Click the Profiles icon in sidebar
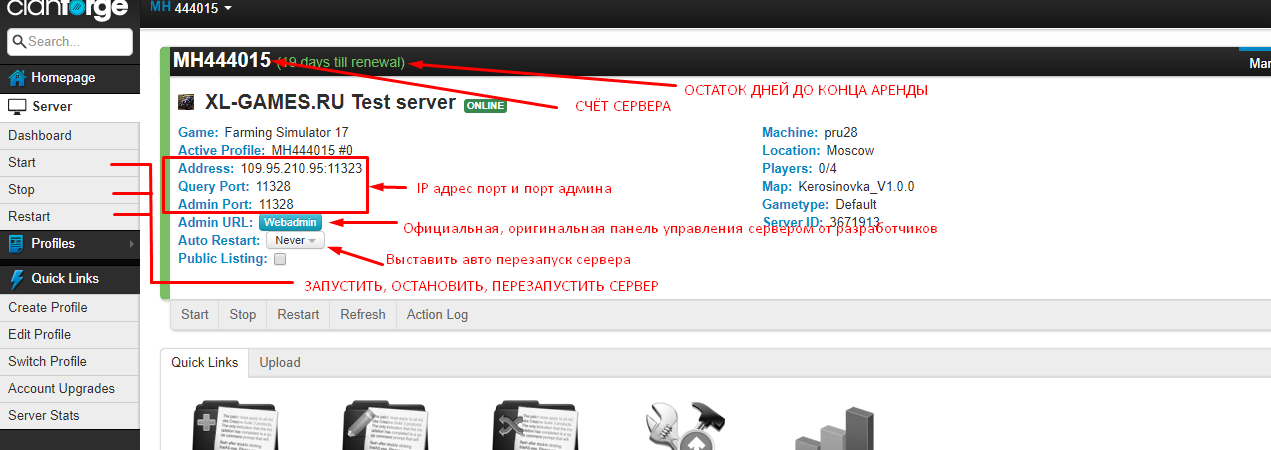Viewport: 1271px width, 450px height. click(17, 243)
